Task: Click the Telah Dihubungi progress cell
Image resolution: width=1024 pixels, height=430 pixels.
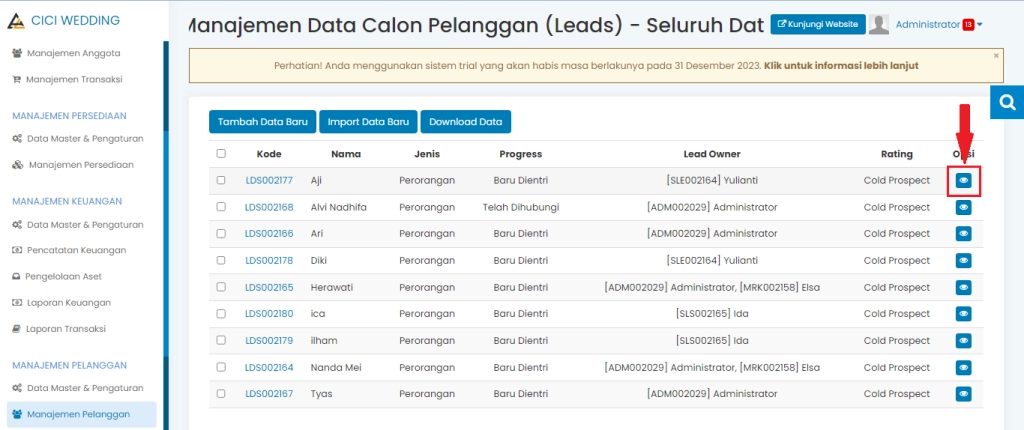Action: point(520,207)
